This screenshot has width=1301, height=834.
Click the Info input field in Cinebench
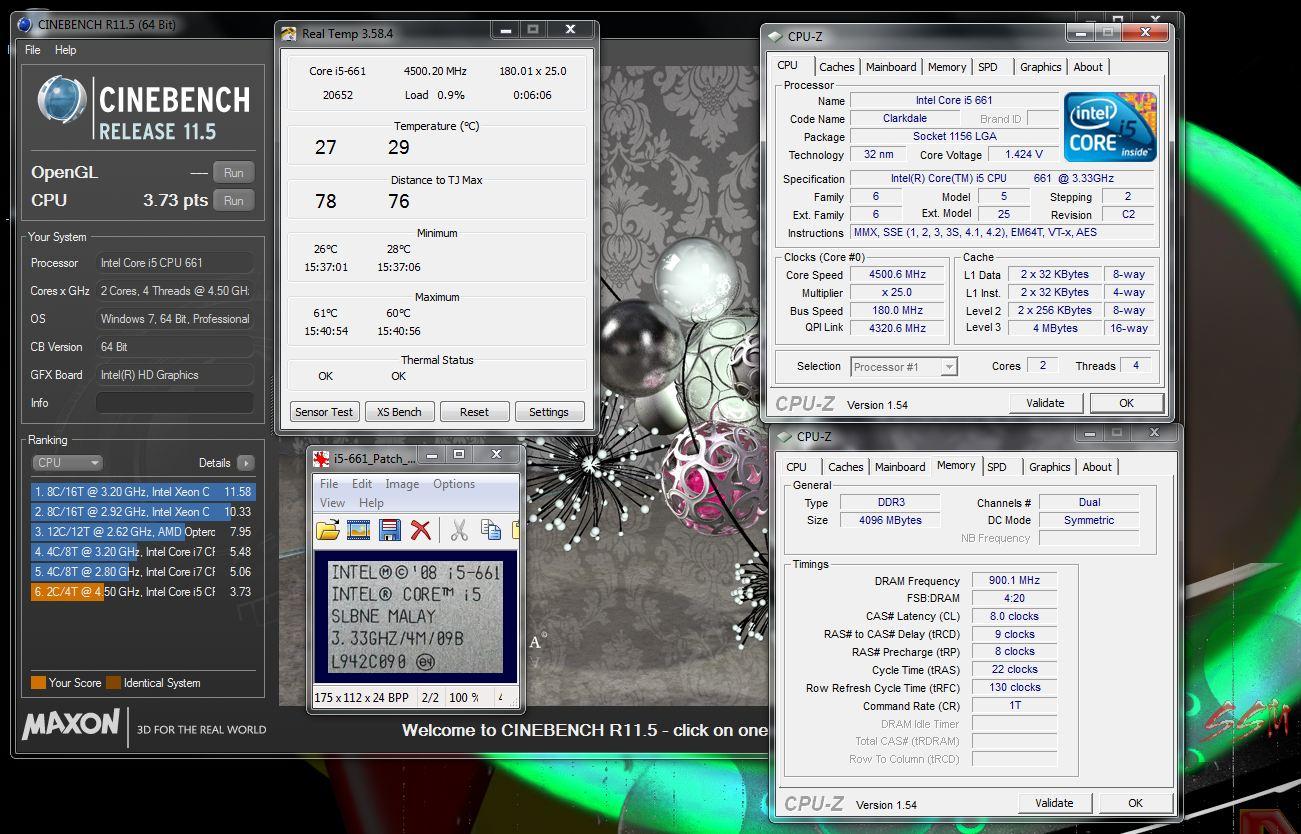(175, 403)
